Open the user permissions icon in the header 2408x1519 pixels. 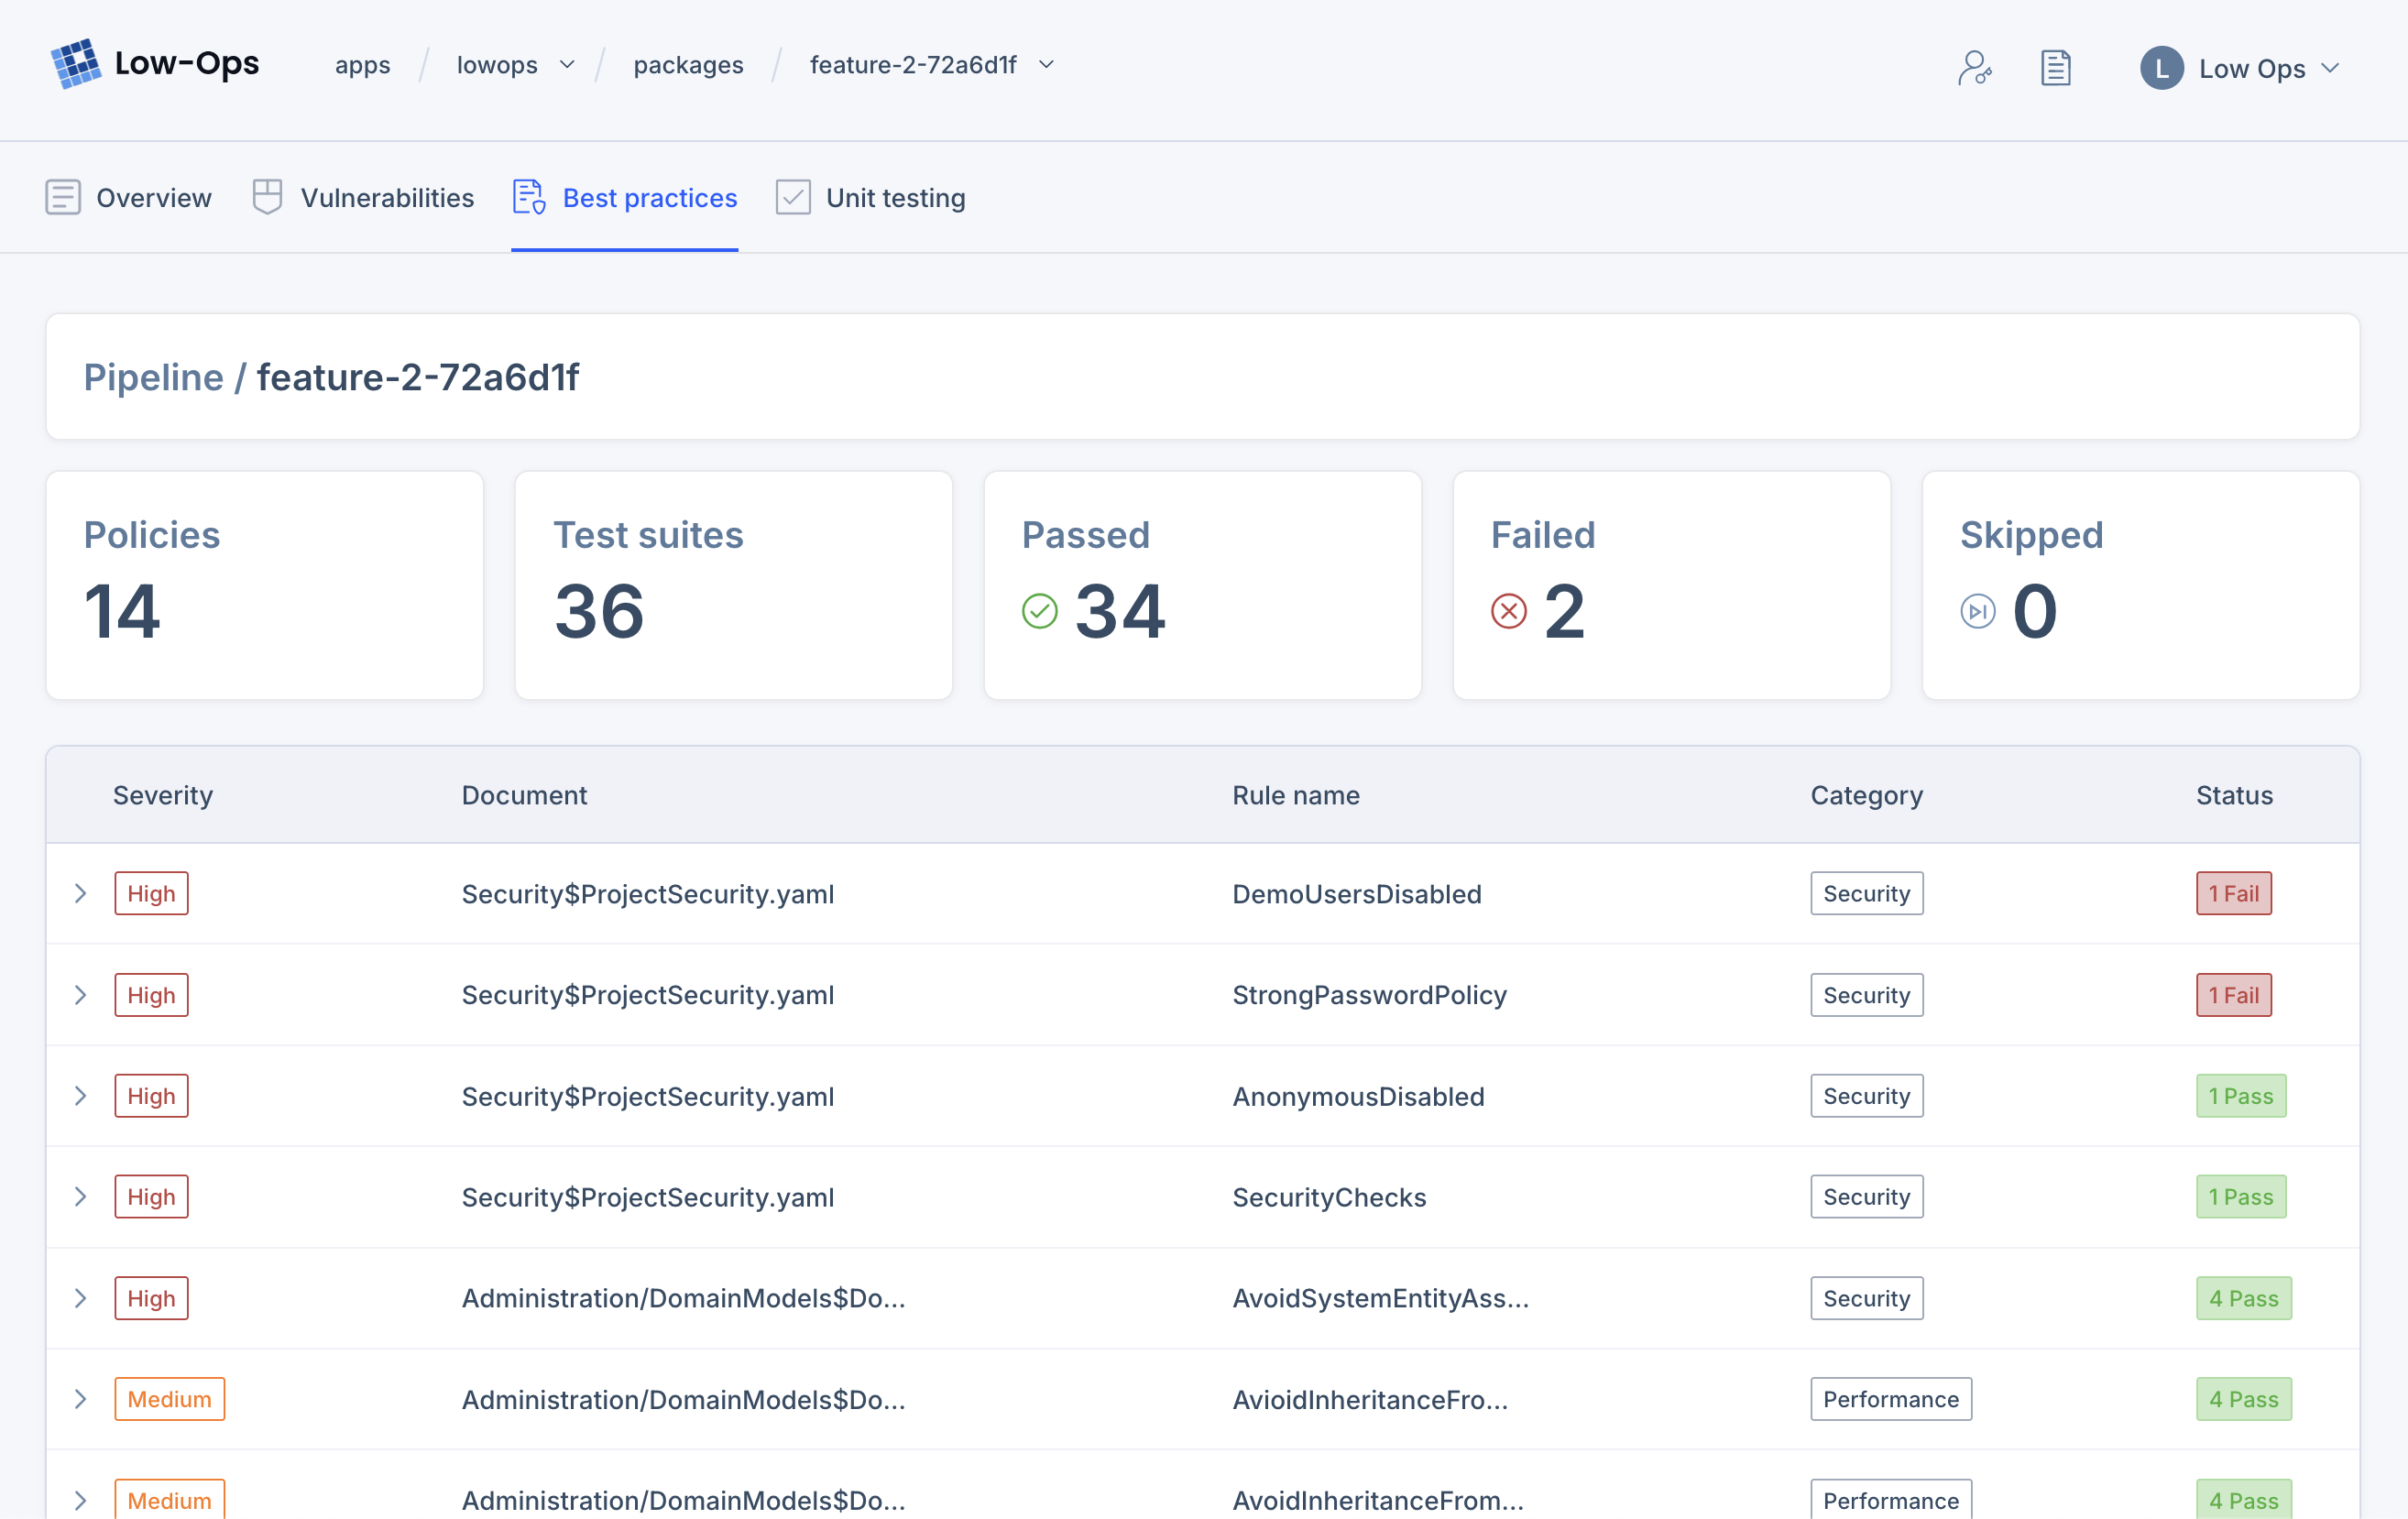tap(1975, 67)
